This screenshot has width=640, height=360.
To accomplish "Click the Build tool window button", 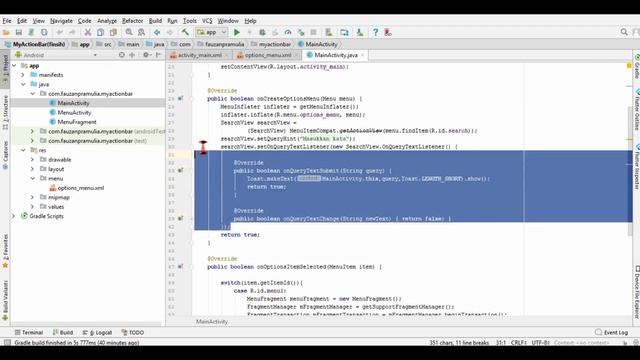I will (x=63, y=333).
